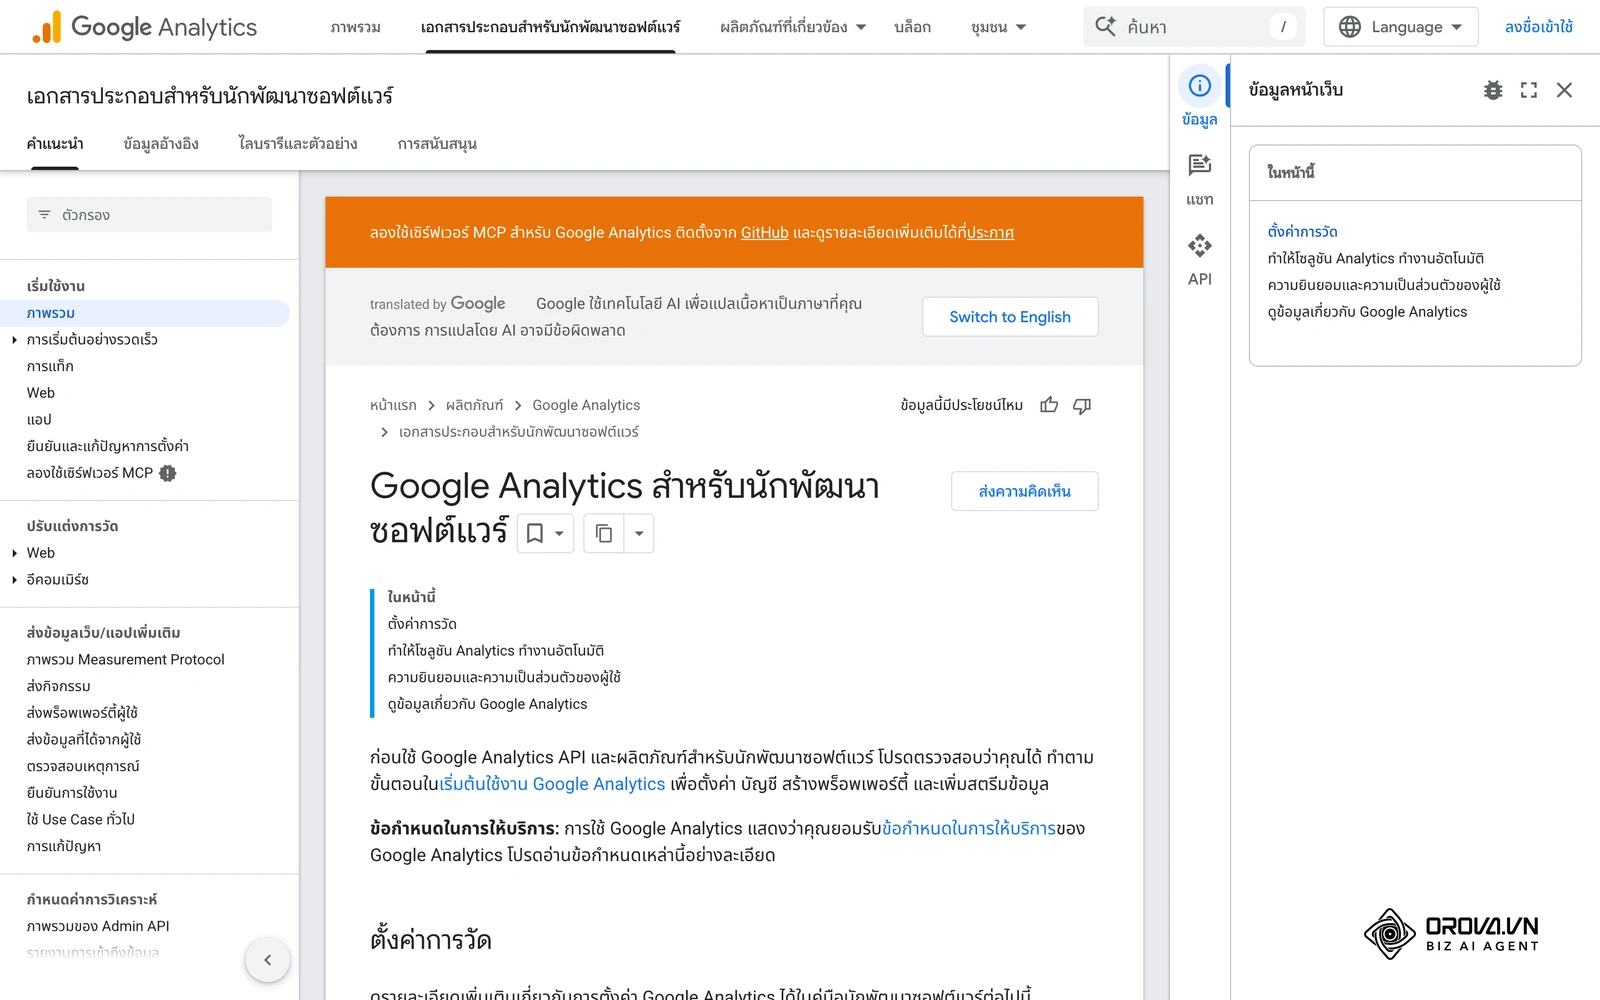Image resolution: width=1600 pixels, height=1000 pixels.
Task: Close the ข้อมูลหน้าเว็บ panel
Action: 1565,90
